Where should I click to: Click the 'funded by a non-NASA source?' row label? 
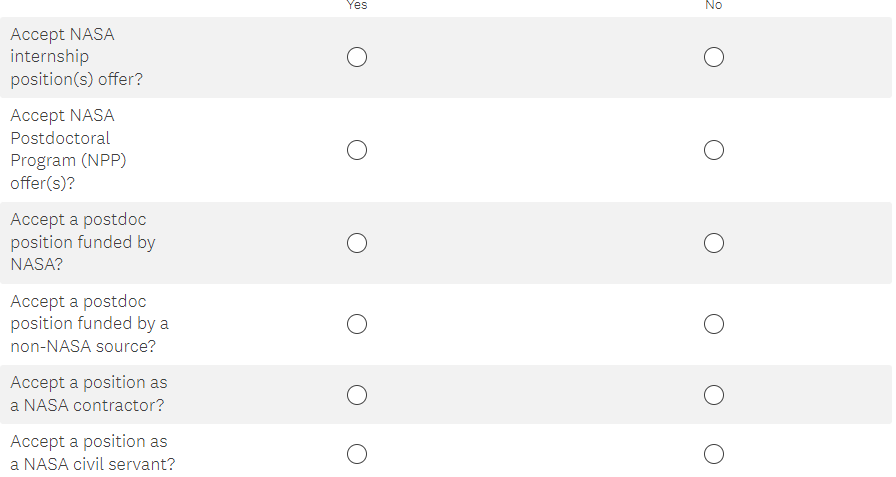pyautogui.click(x=89, y=324)
